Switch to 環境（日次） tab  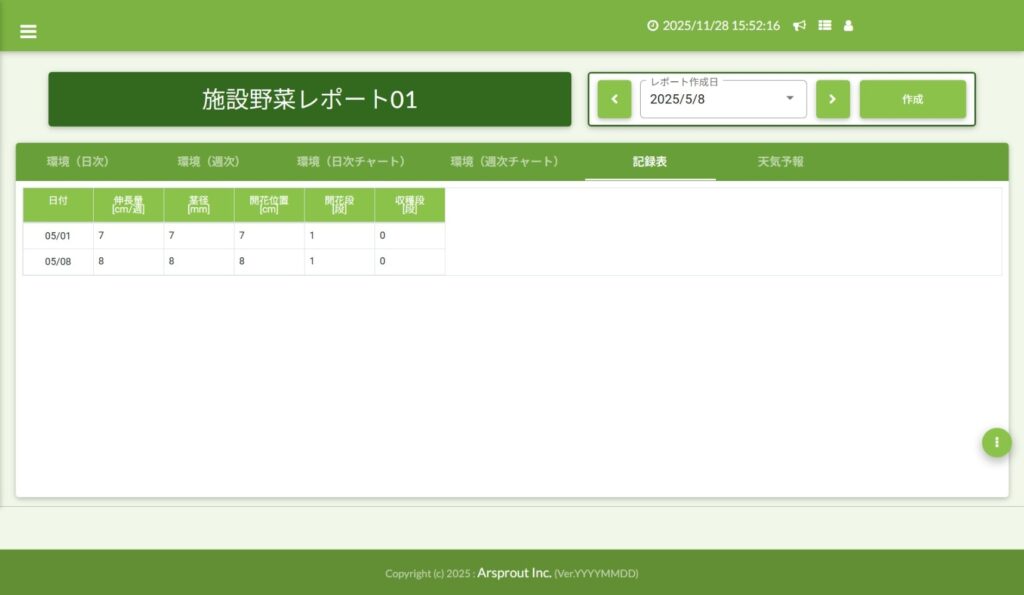point(77,161)
